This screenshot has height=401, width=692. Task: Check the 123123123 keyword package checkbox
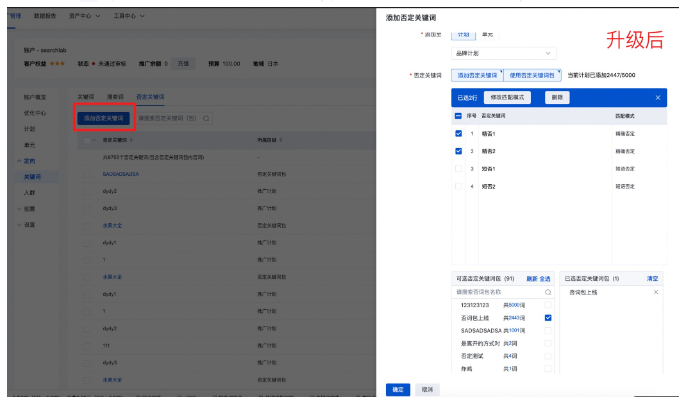tap(548, 304)
